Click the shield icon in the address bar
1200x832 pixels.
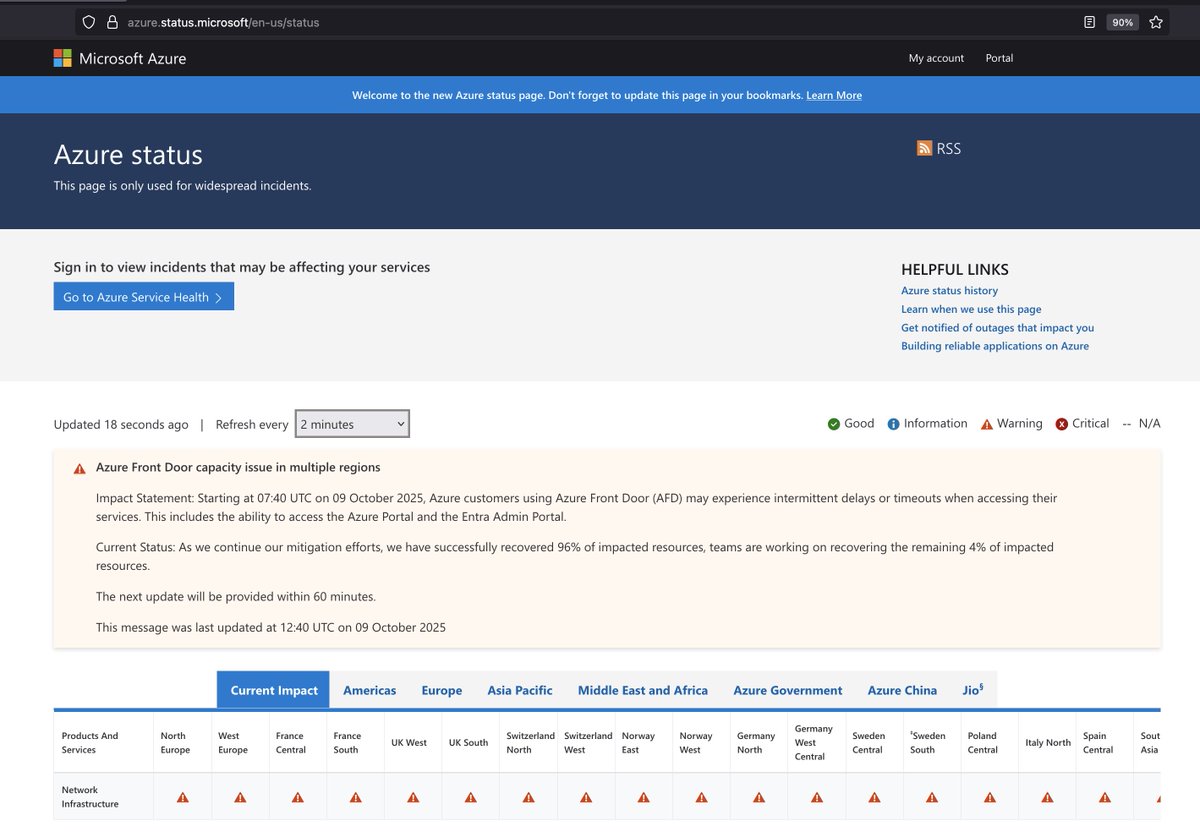tap(89, 21)
